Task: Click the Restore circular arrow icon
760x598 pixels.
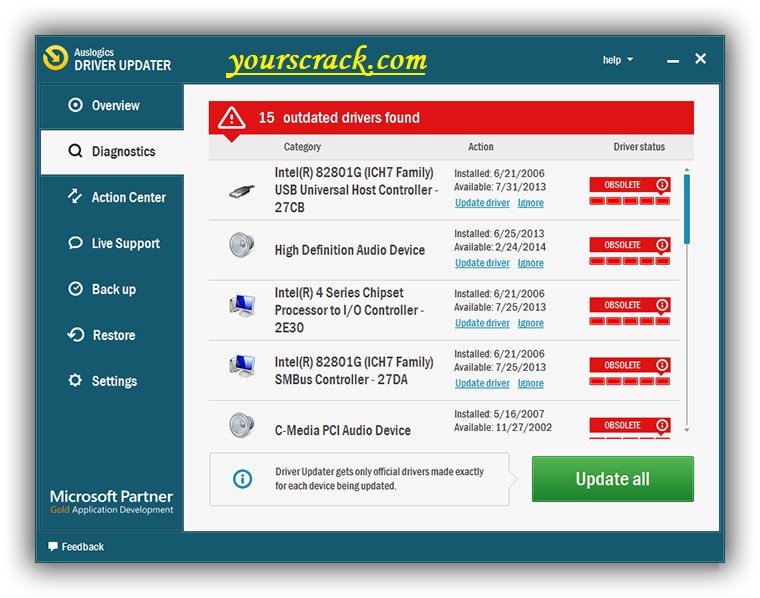Action: click(76, 334)
